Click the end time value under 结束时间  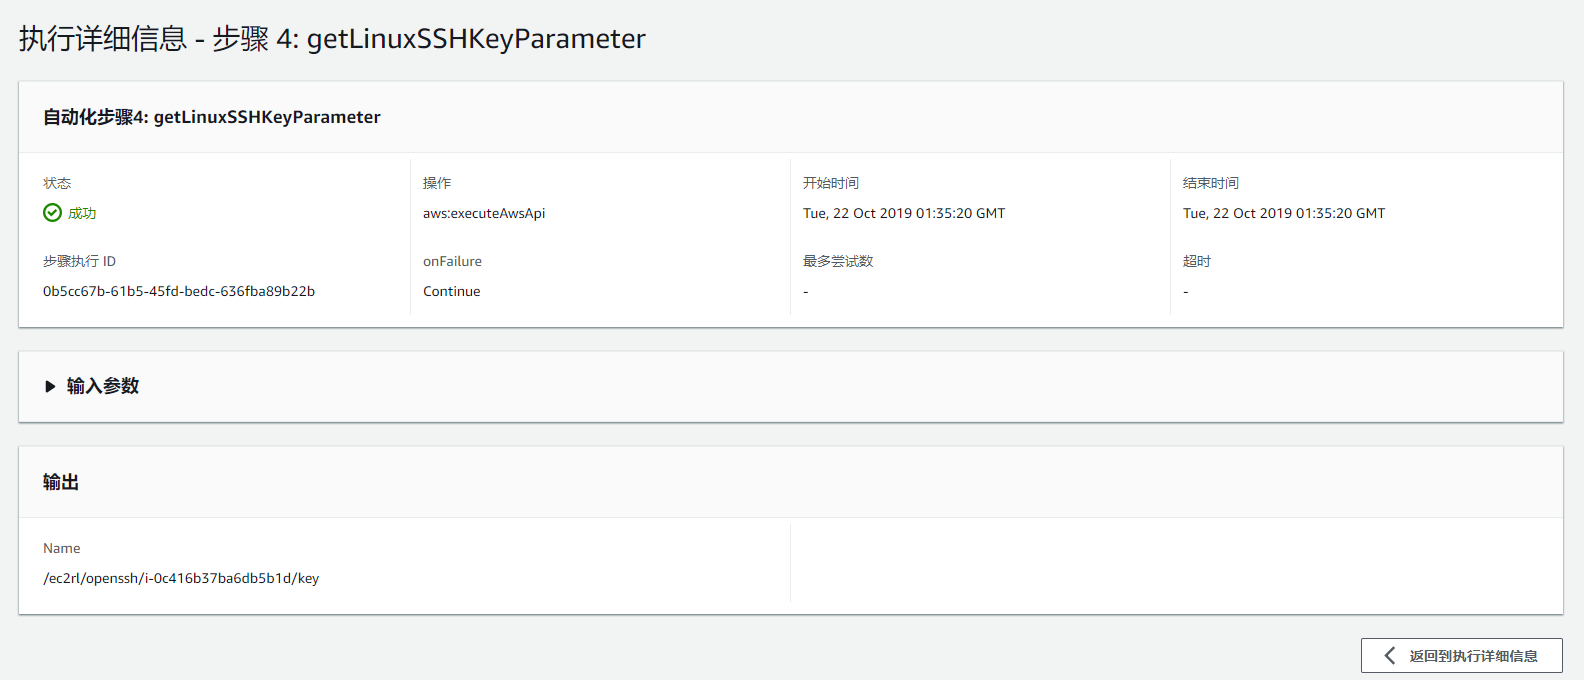[x=1284, y=213]
